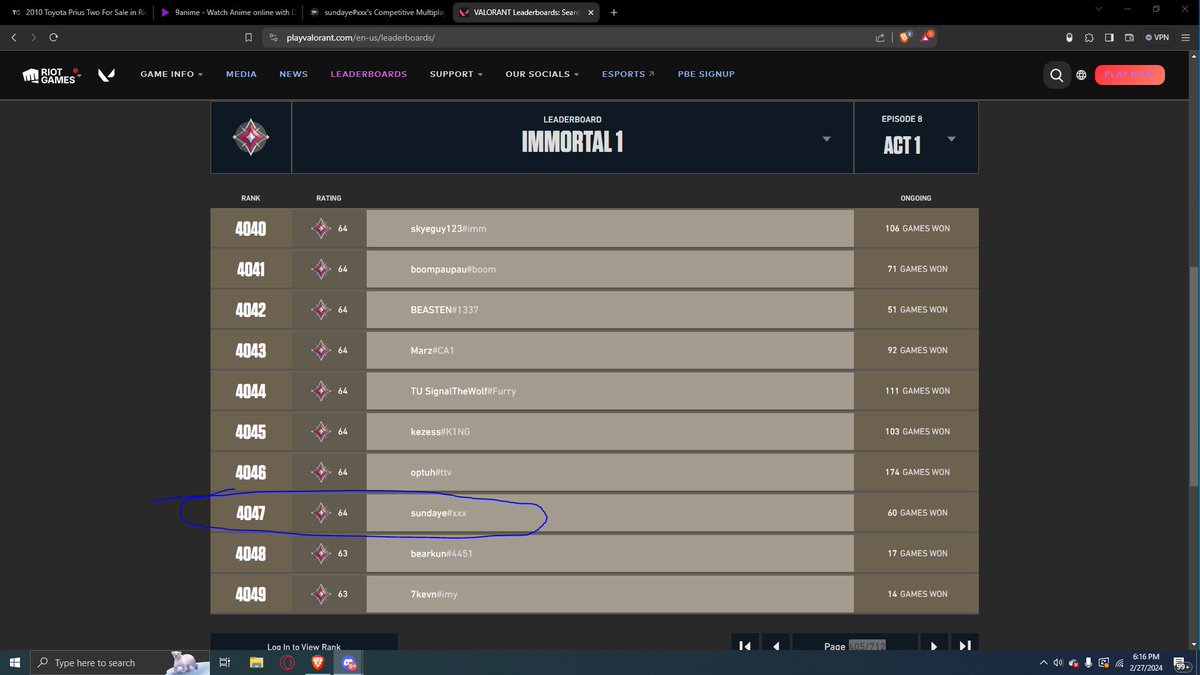Expand the Support menu
The image size is (1200, 675).
click(456, 74)
